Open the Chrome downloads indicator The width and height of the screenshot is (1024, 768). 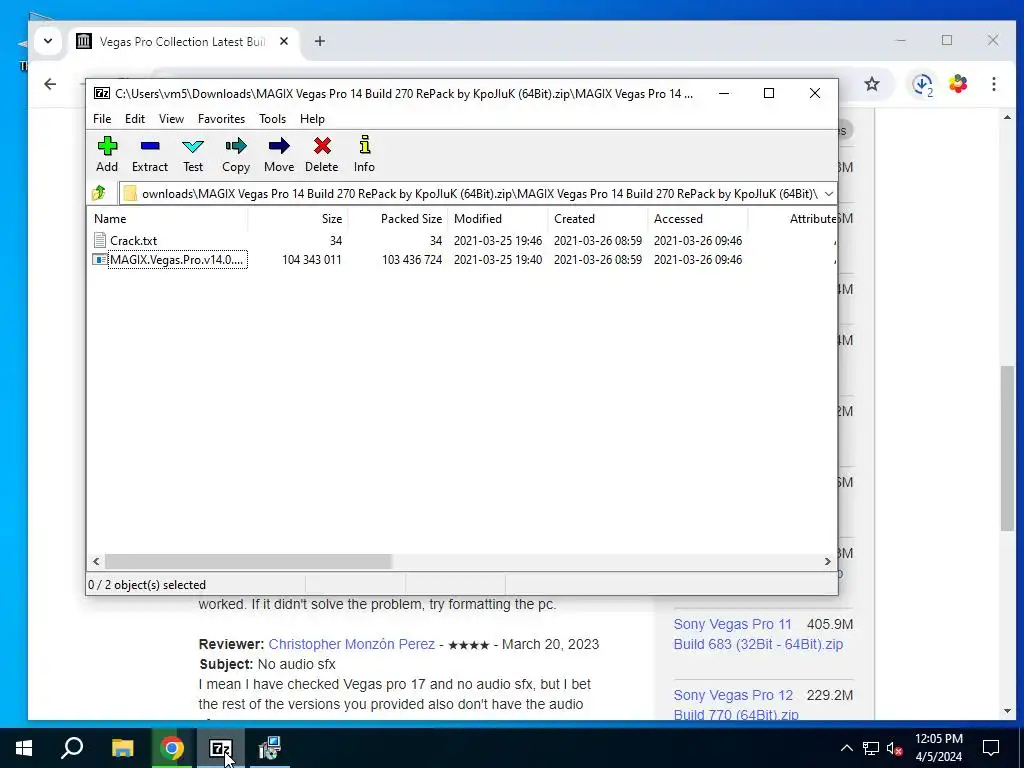(922, 84)
